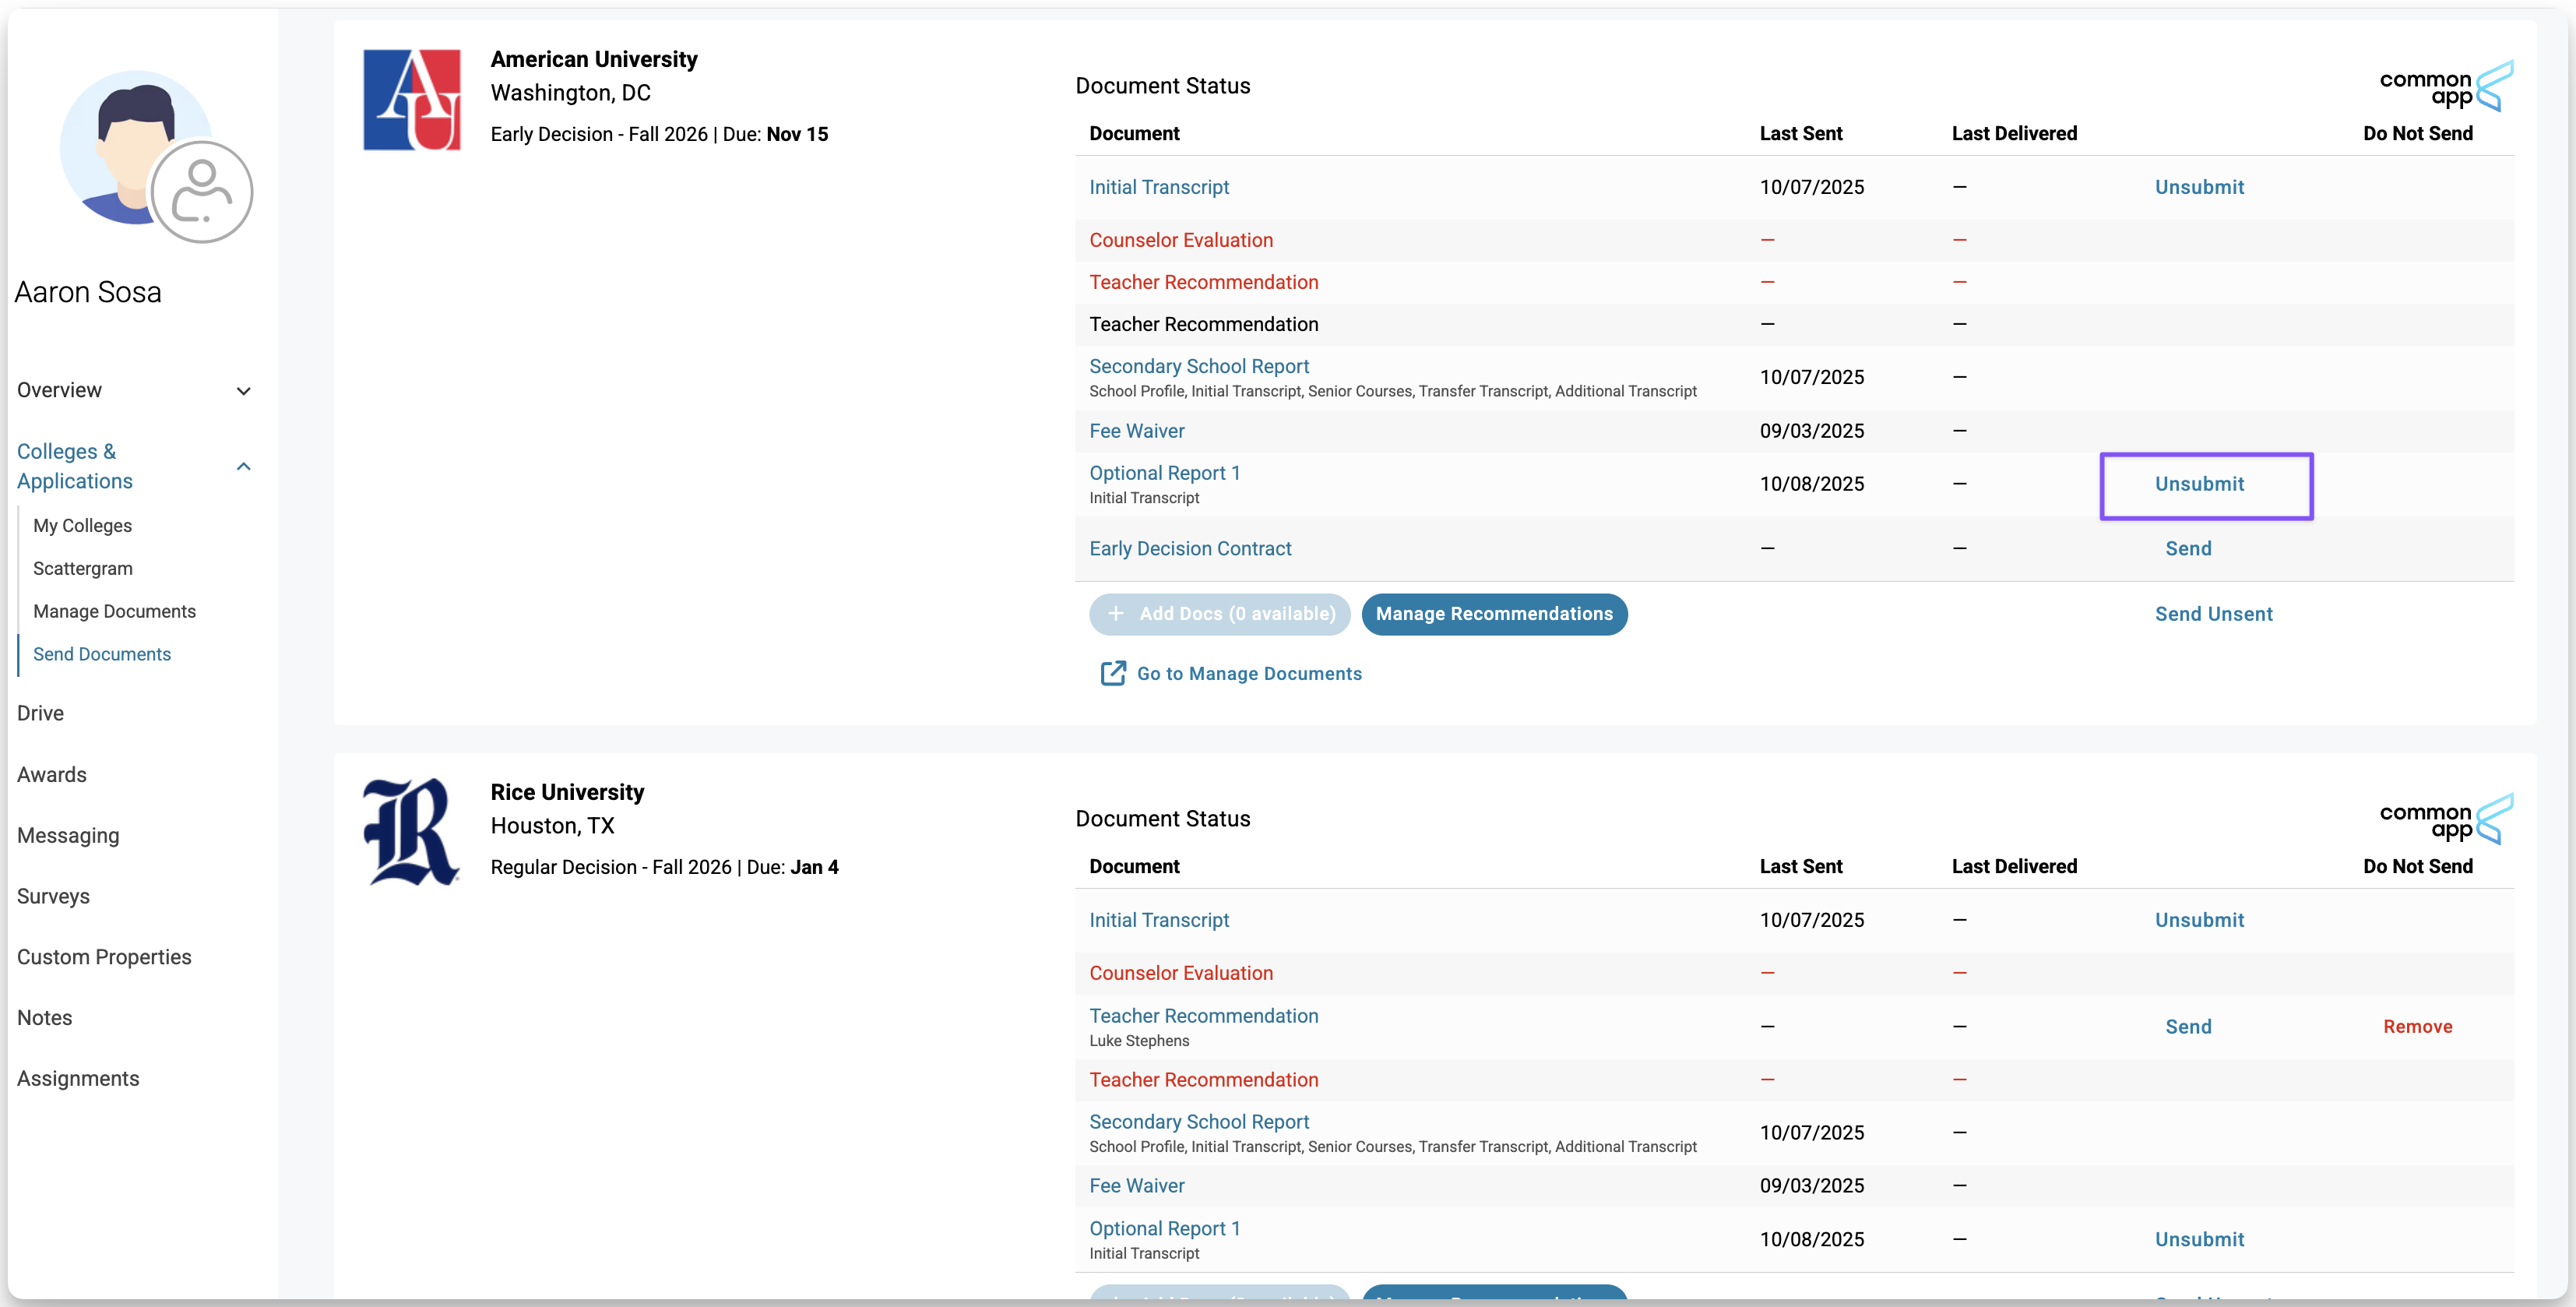Click American University's Common App logo
Screen dimensions: 2576x1307
coord(2446,87)
